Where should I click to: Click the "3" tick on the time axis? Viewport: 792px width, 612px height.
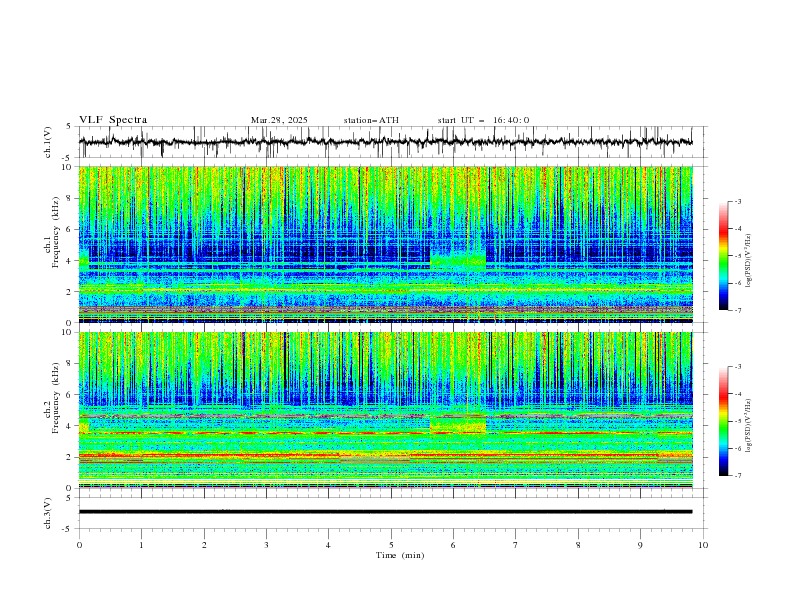point(266,545)
